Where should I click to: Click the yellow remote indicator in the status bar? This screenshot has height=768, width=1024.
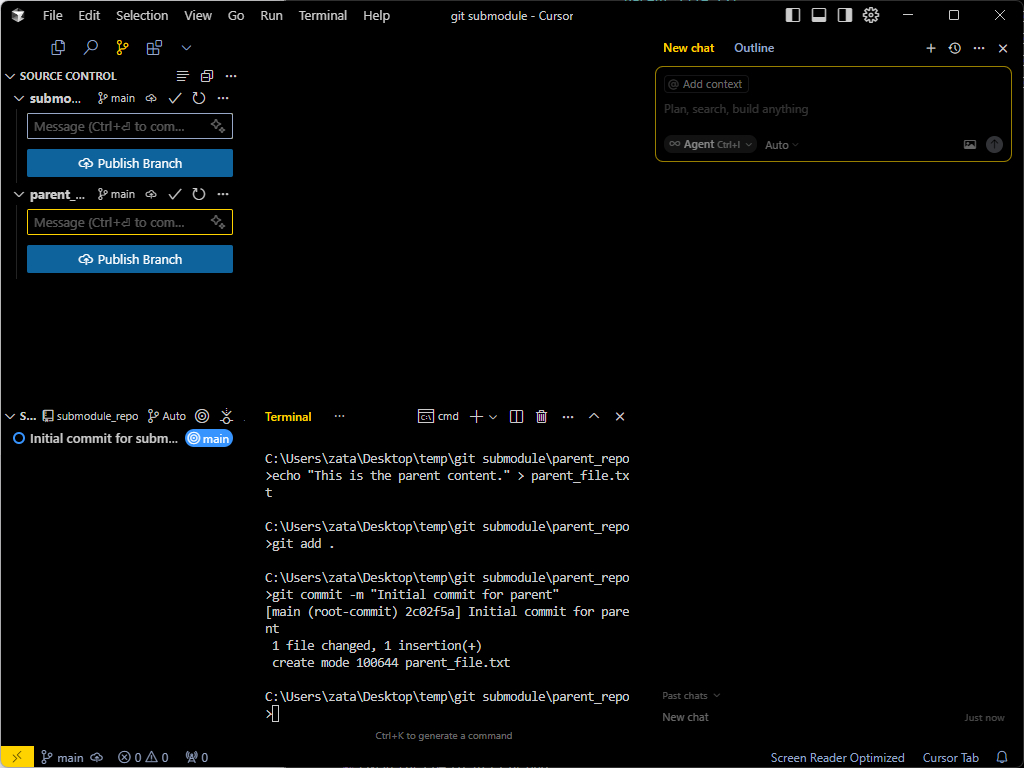(x=17, y=757)
